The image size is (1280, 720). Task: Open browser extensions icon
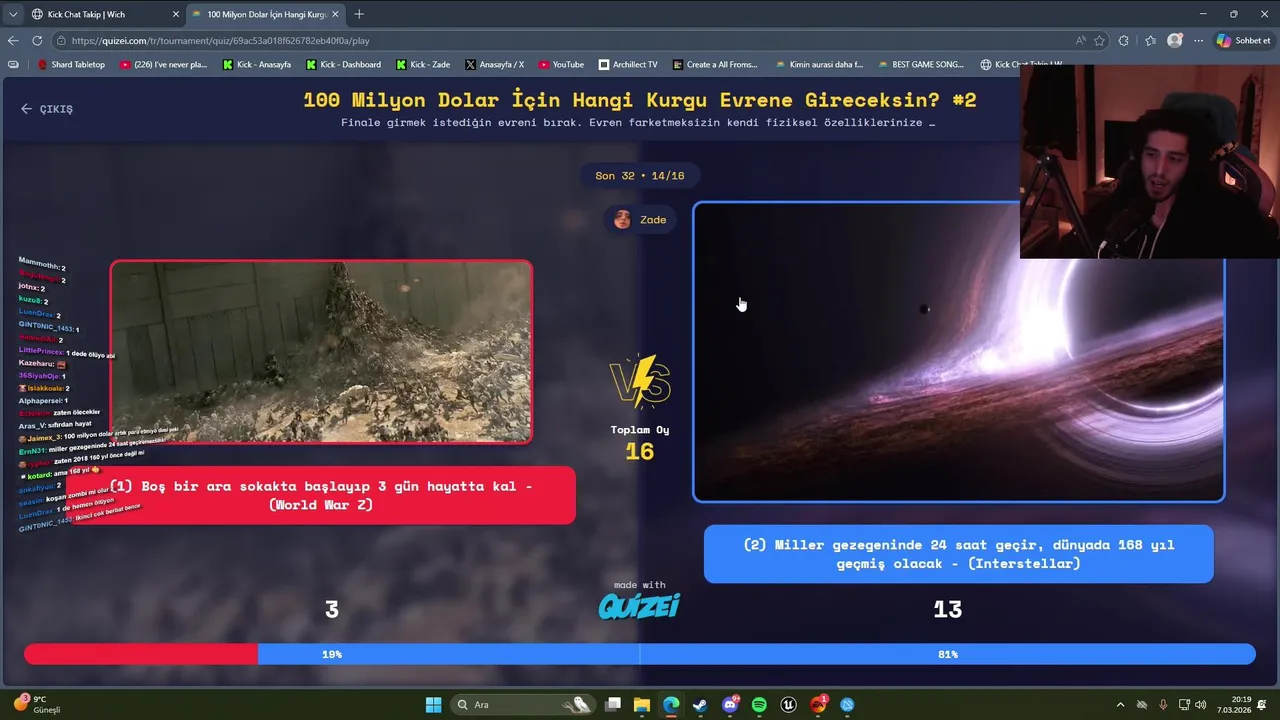[x=1124, y=41]
